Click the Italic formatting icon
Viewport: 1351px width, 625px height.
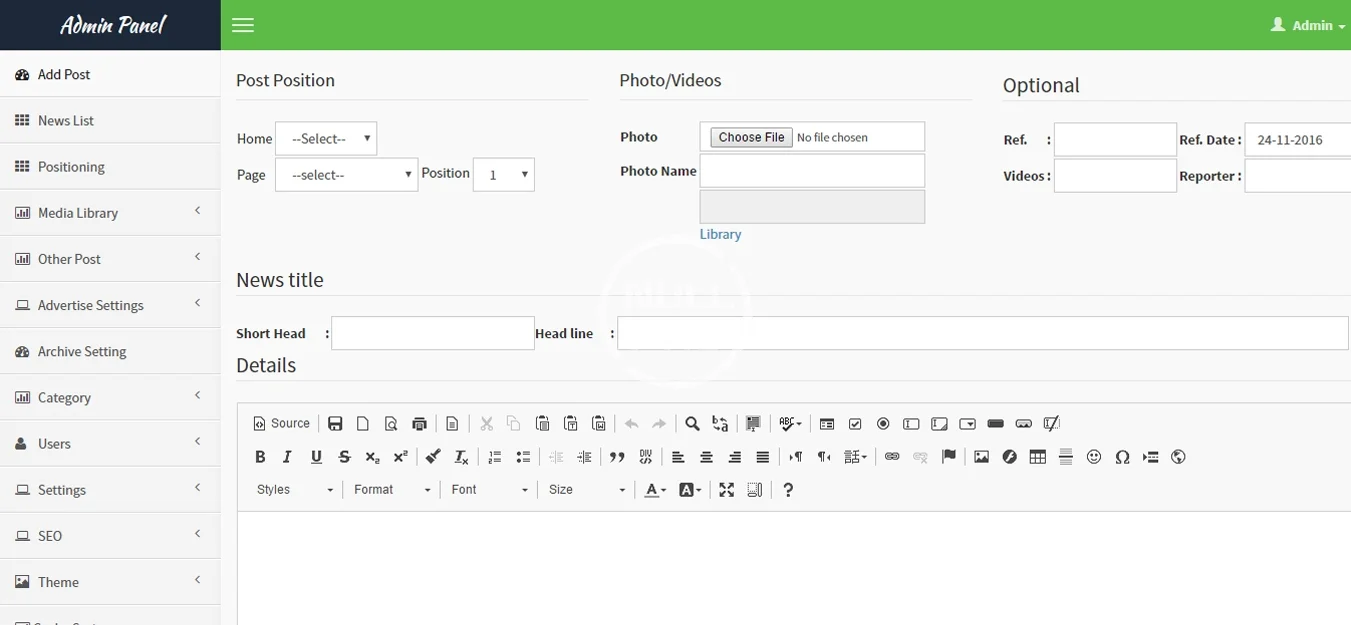coord(288,457)
